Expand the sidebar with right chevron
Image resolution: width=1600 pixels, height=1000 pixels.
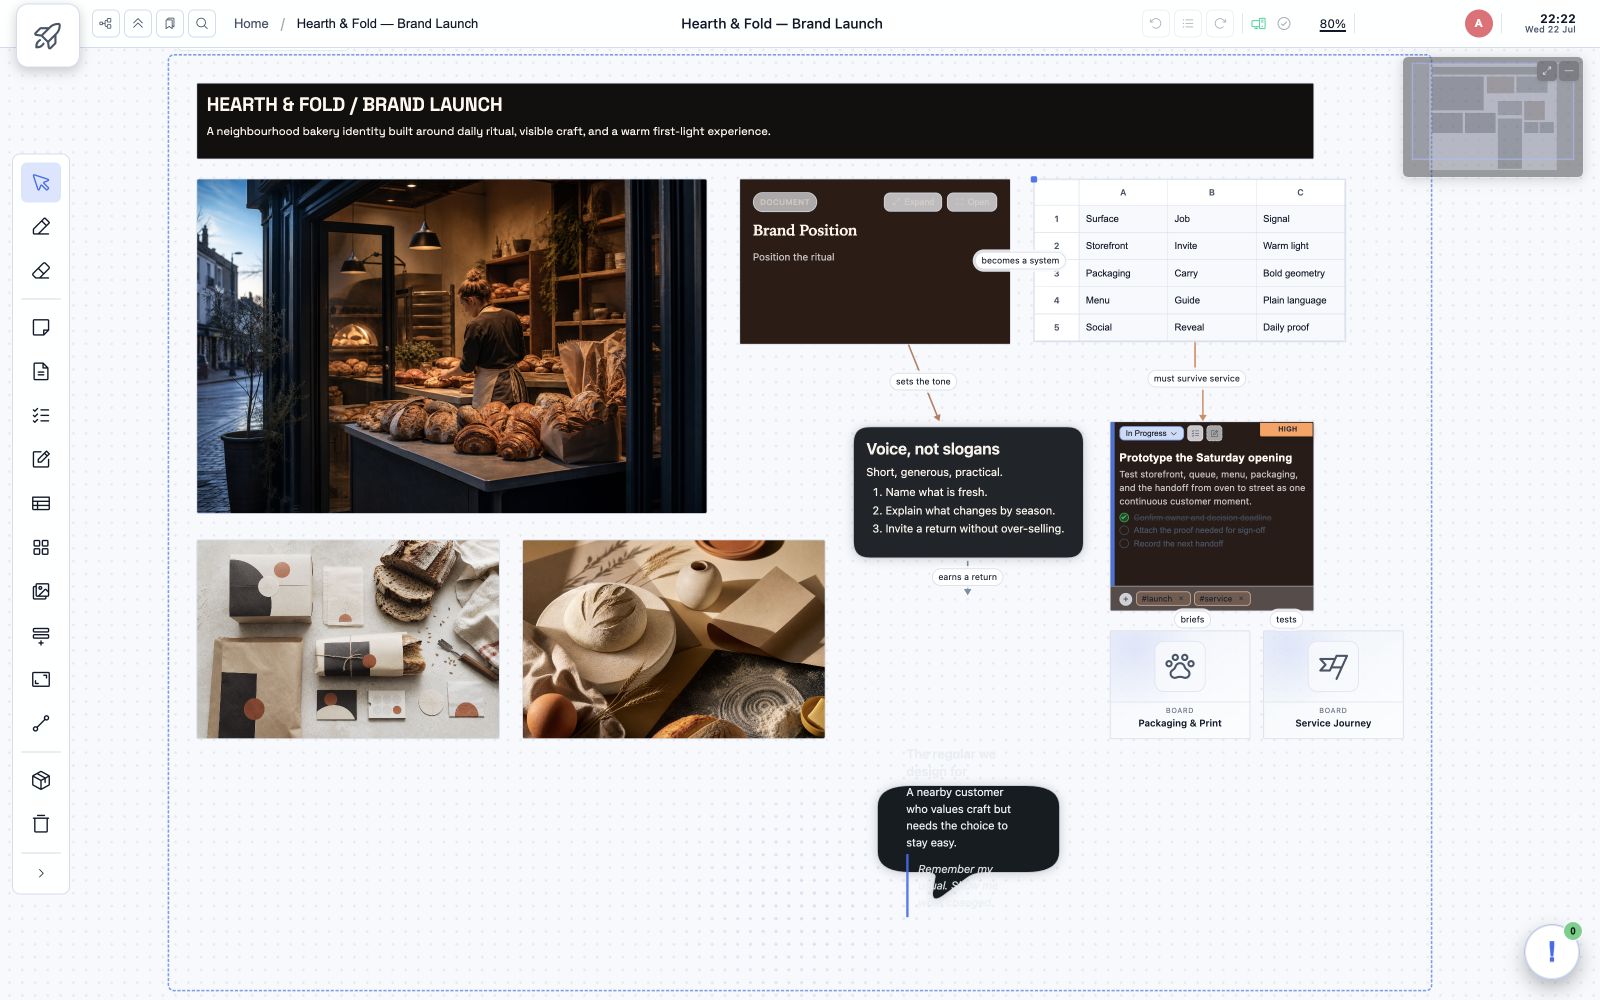tap(41, 873)
